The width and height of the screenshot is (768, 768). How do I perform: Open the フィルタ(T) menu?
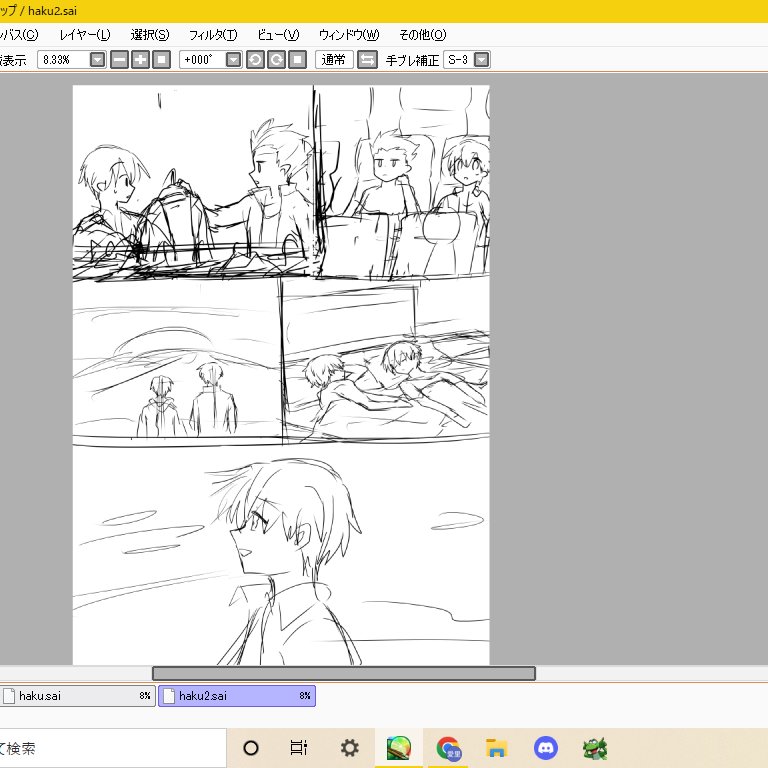click(213, 35)
